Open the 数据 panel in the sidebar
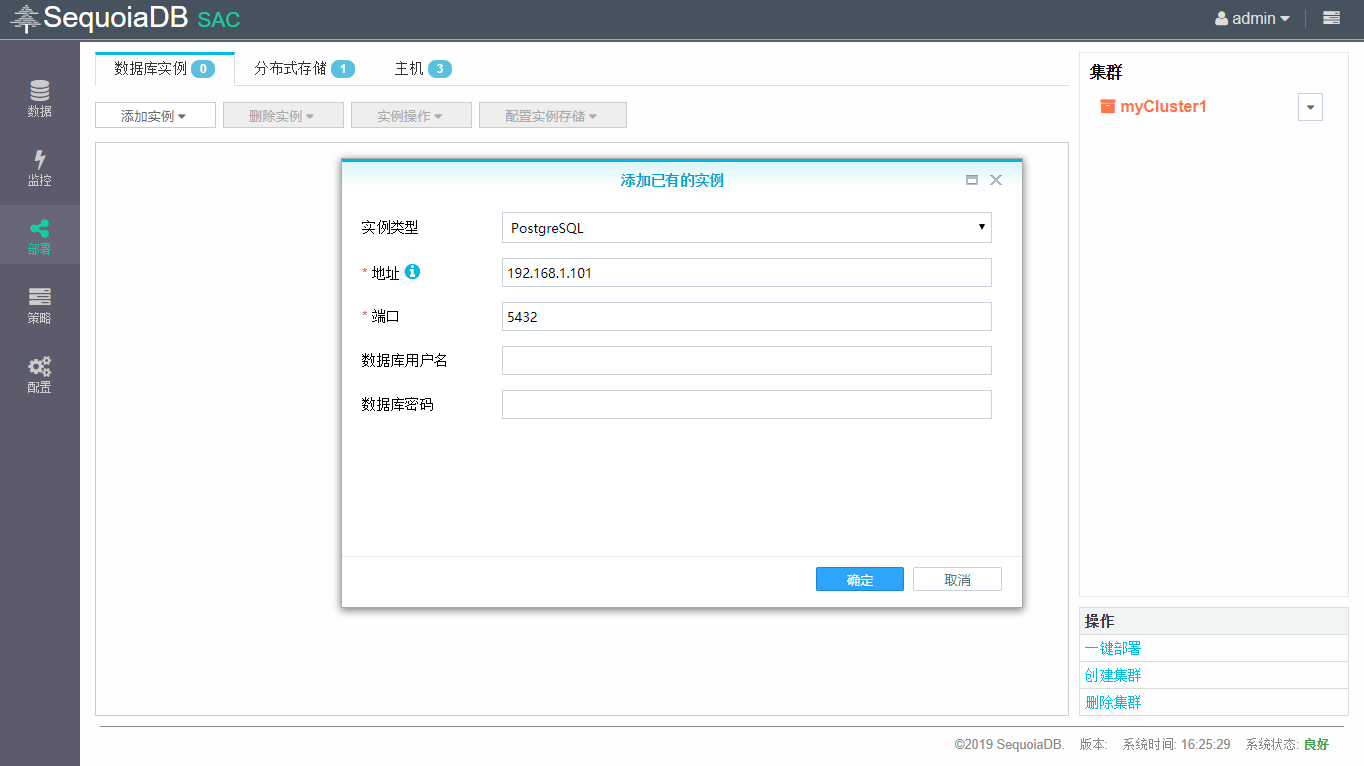This screenshot has width=1364, height=766. (40, 97)
